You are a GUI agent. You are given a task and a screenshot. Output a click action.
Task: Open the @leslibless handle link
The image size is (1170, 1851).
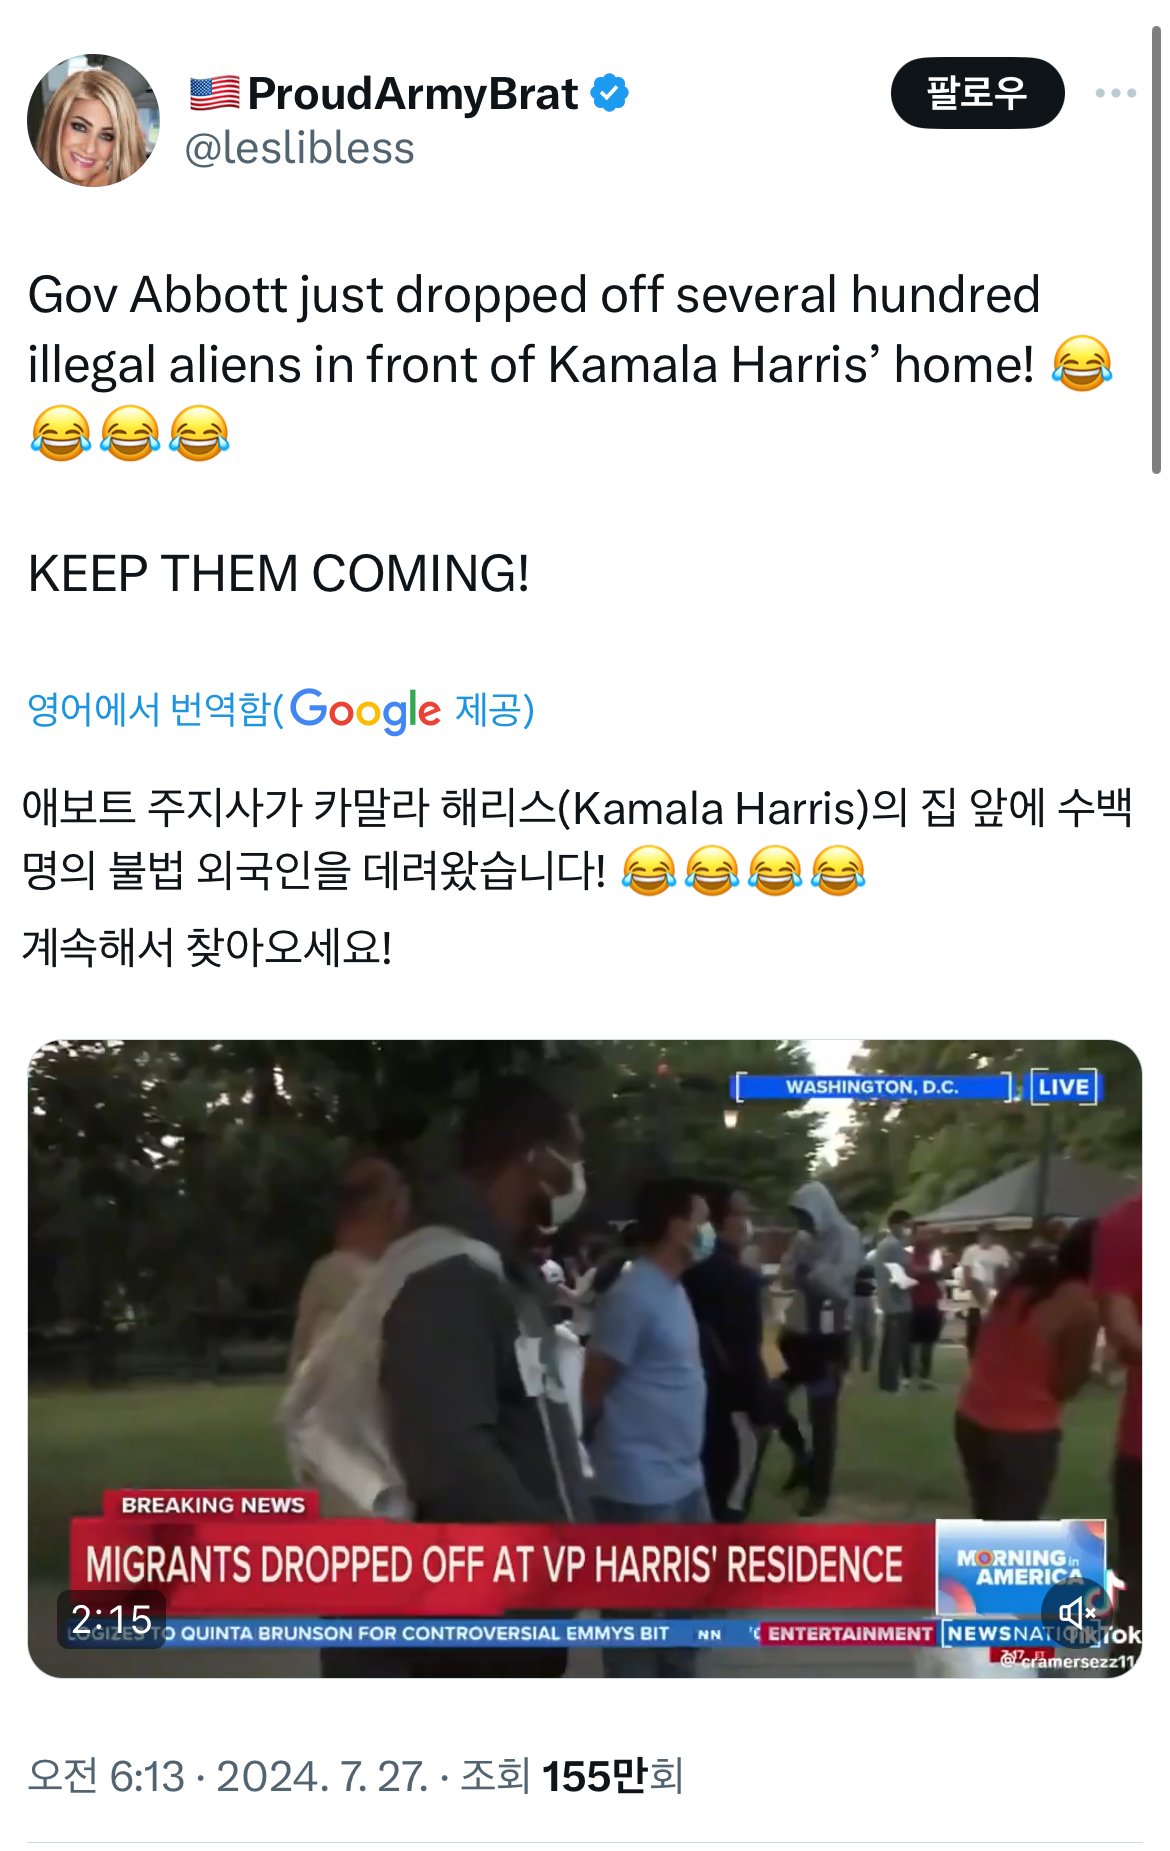tap(299, 148)
